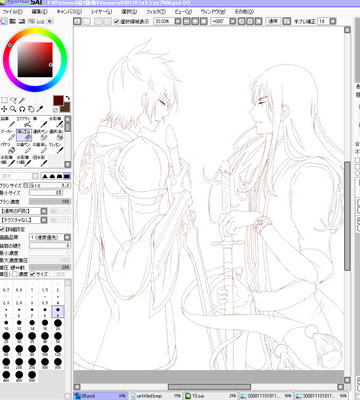Select the eyedropper tool
The image size is (360, 400).
pyautogui.click(x=40, y=109)
